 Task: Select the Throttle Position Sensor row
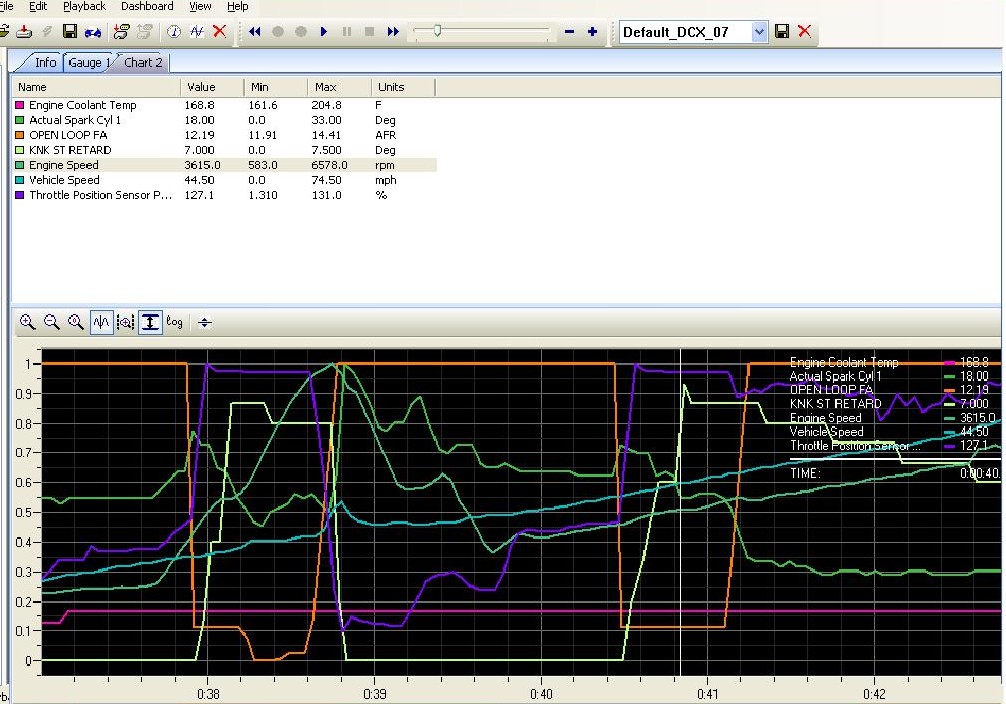coord(225,194)
